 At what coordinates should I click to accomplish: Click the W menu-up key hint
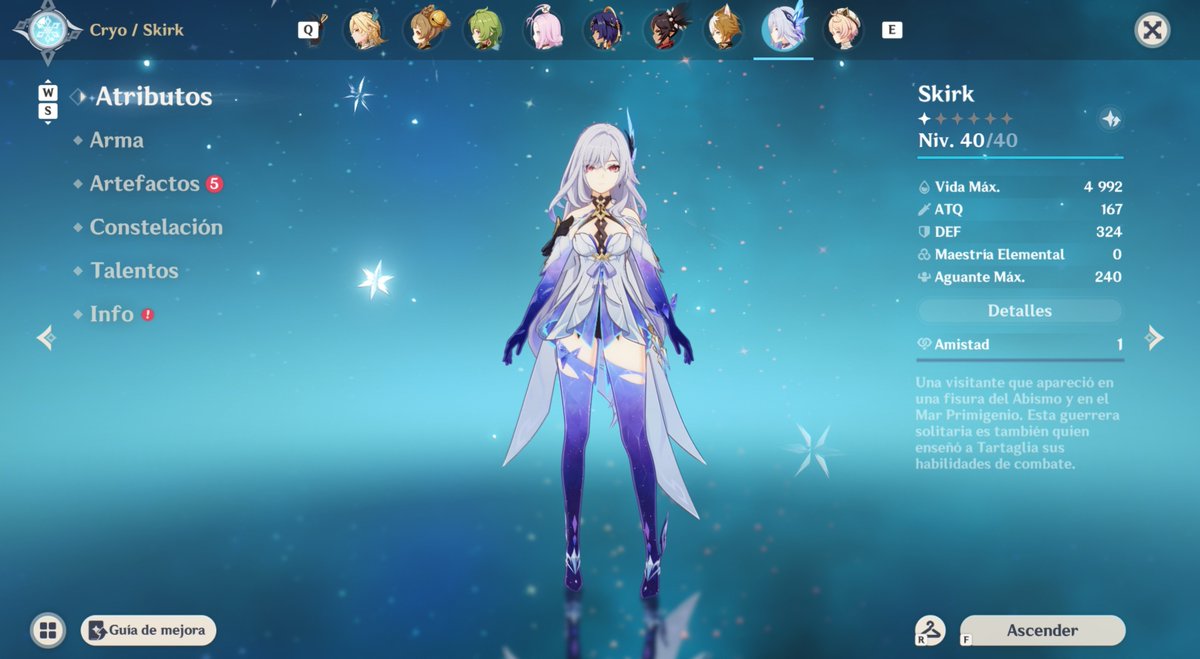[48, 93]
